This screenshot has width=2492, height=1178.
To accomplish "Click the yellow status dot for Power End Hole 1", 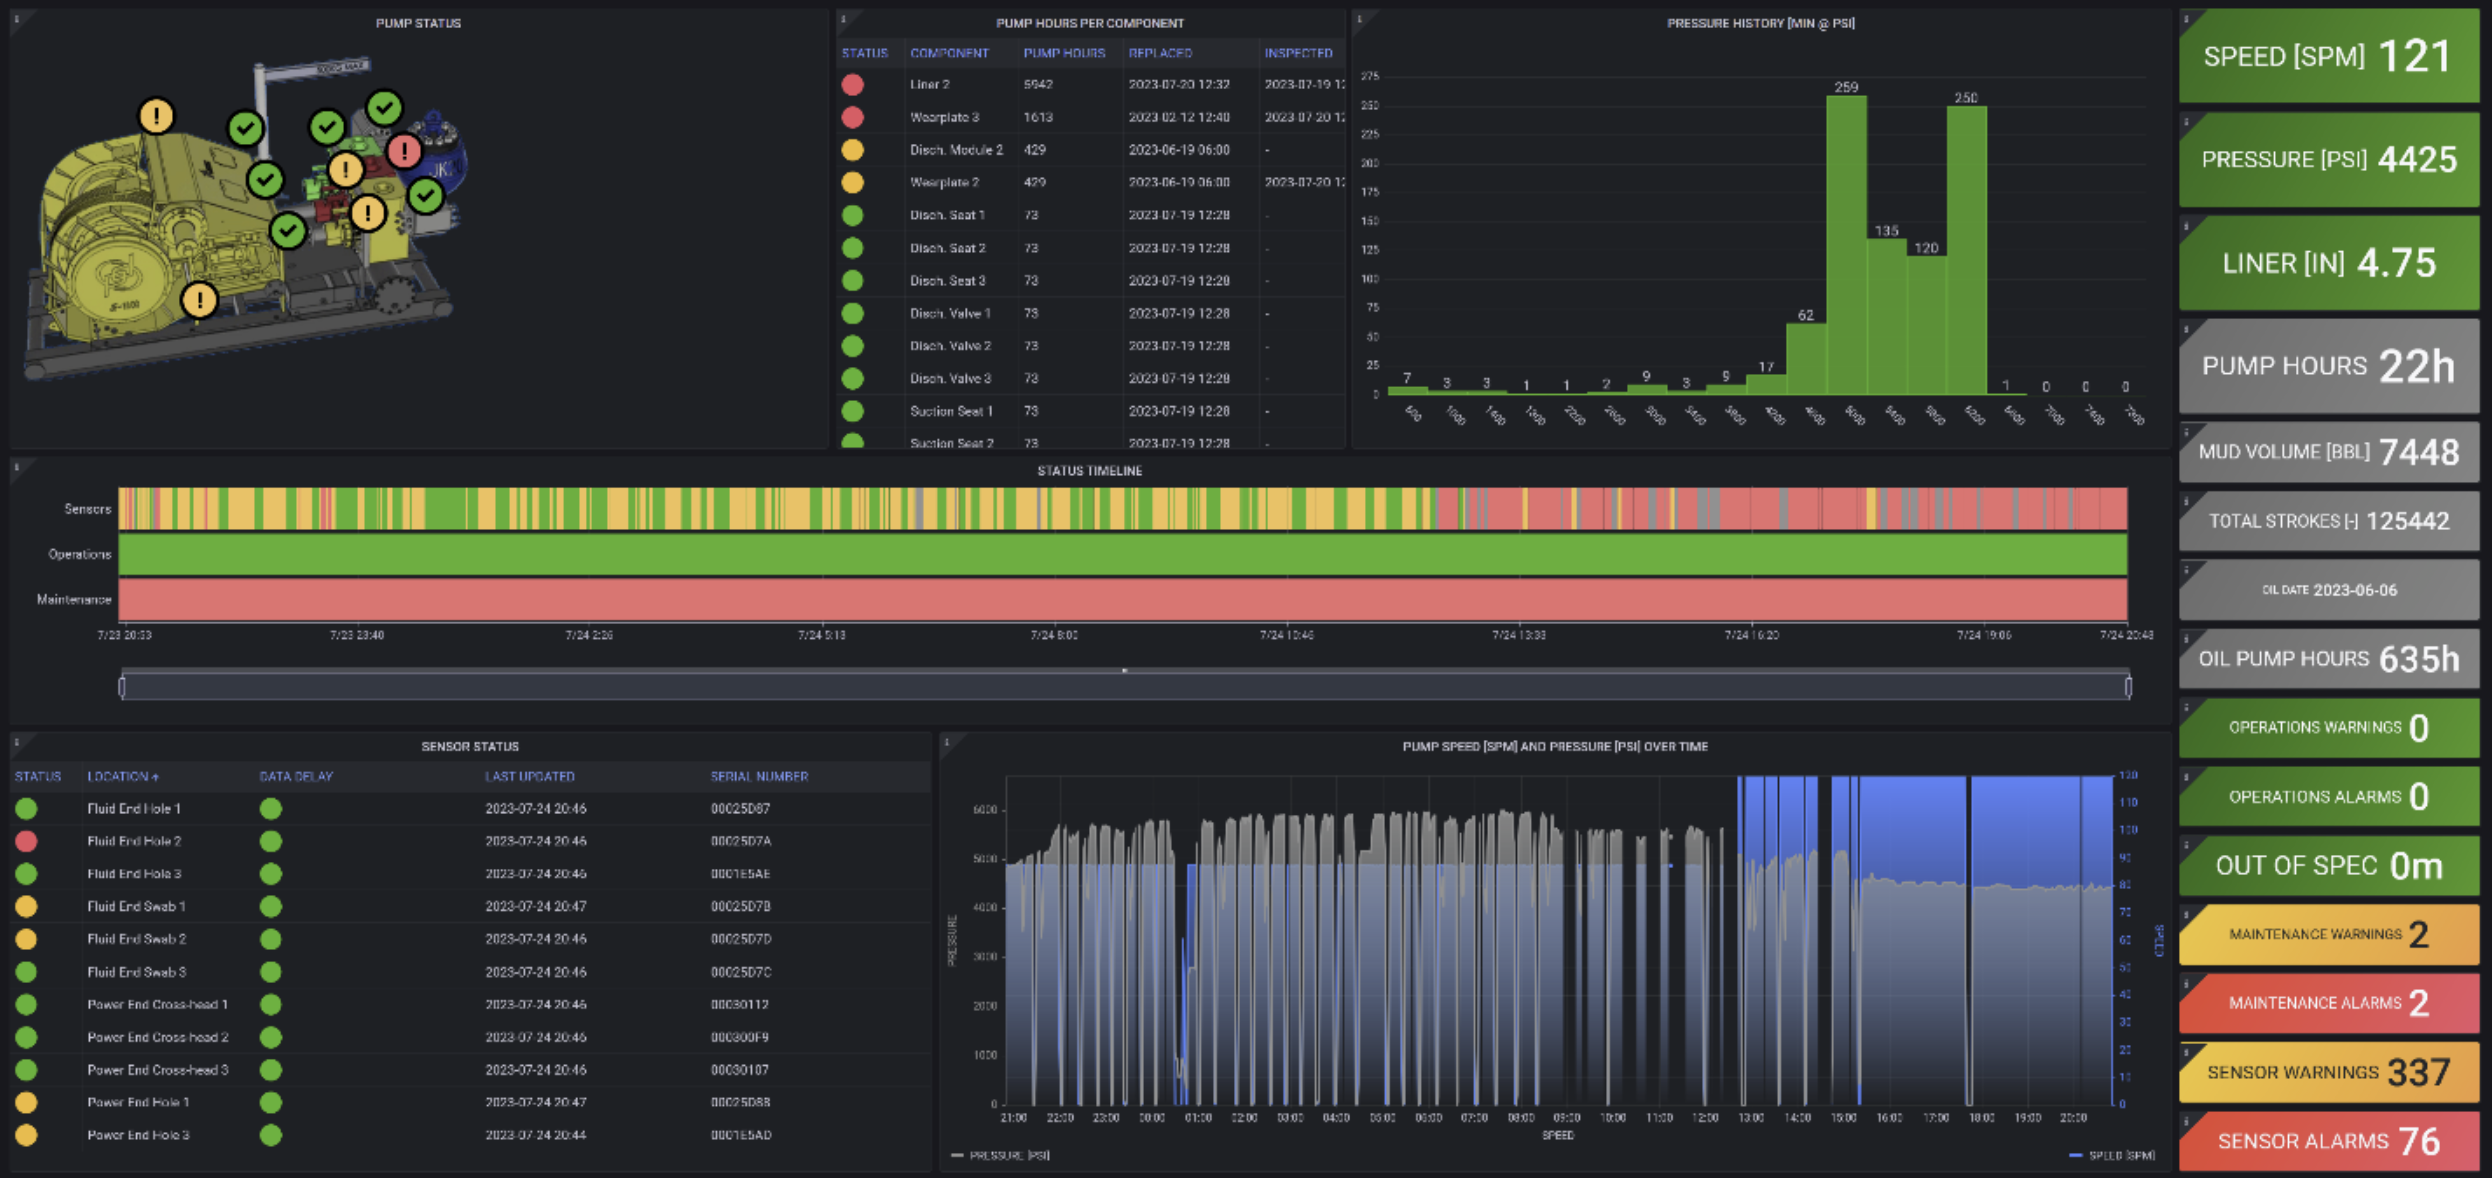I will point(27,1102).
